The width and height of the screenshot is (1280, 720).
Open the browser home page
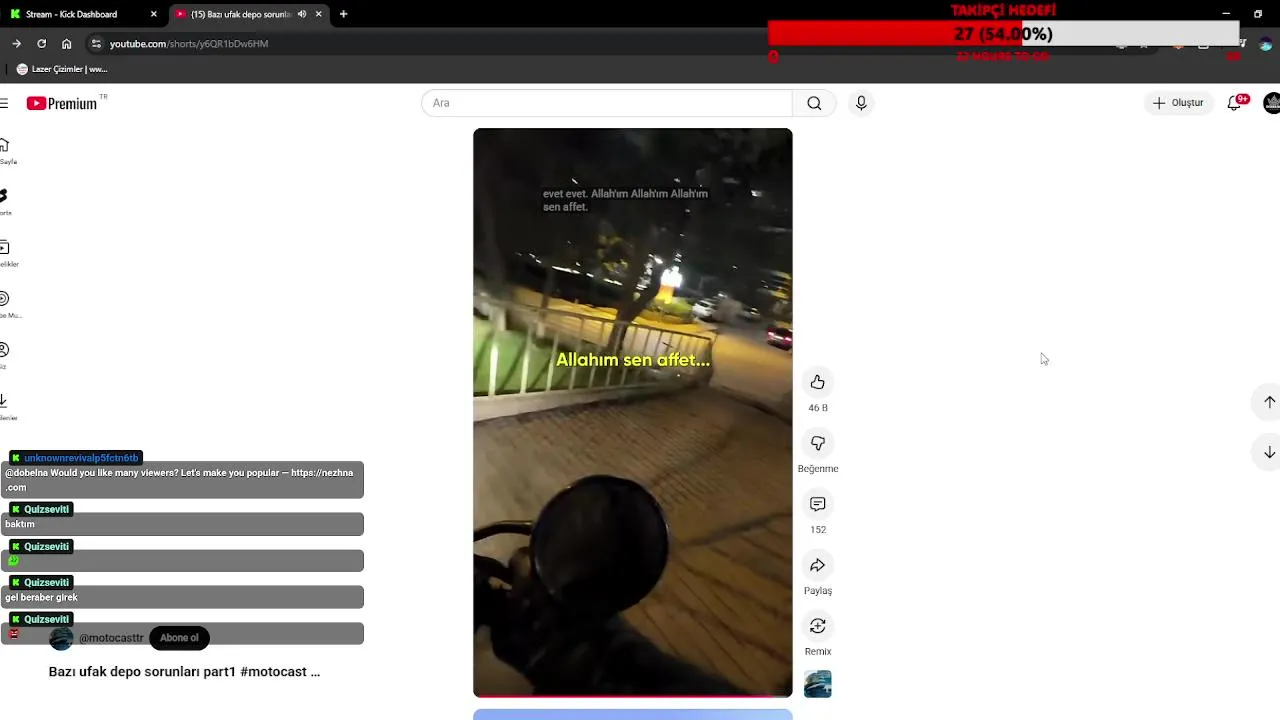pos(66,44)
